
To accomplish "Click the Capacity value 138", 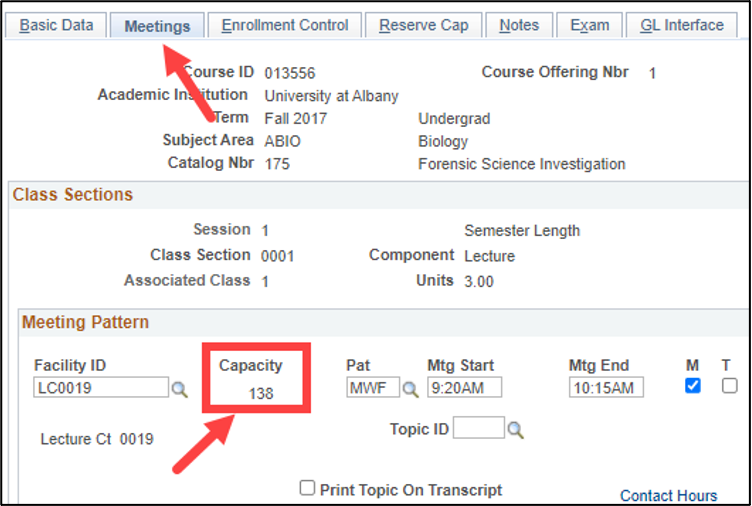I will click(x=261, y=393).
